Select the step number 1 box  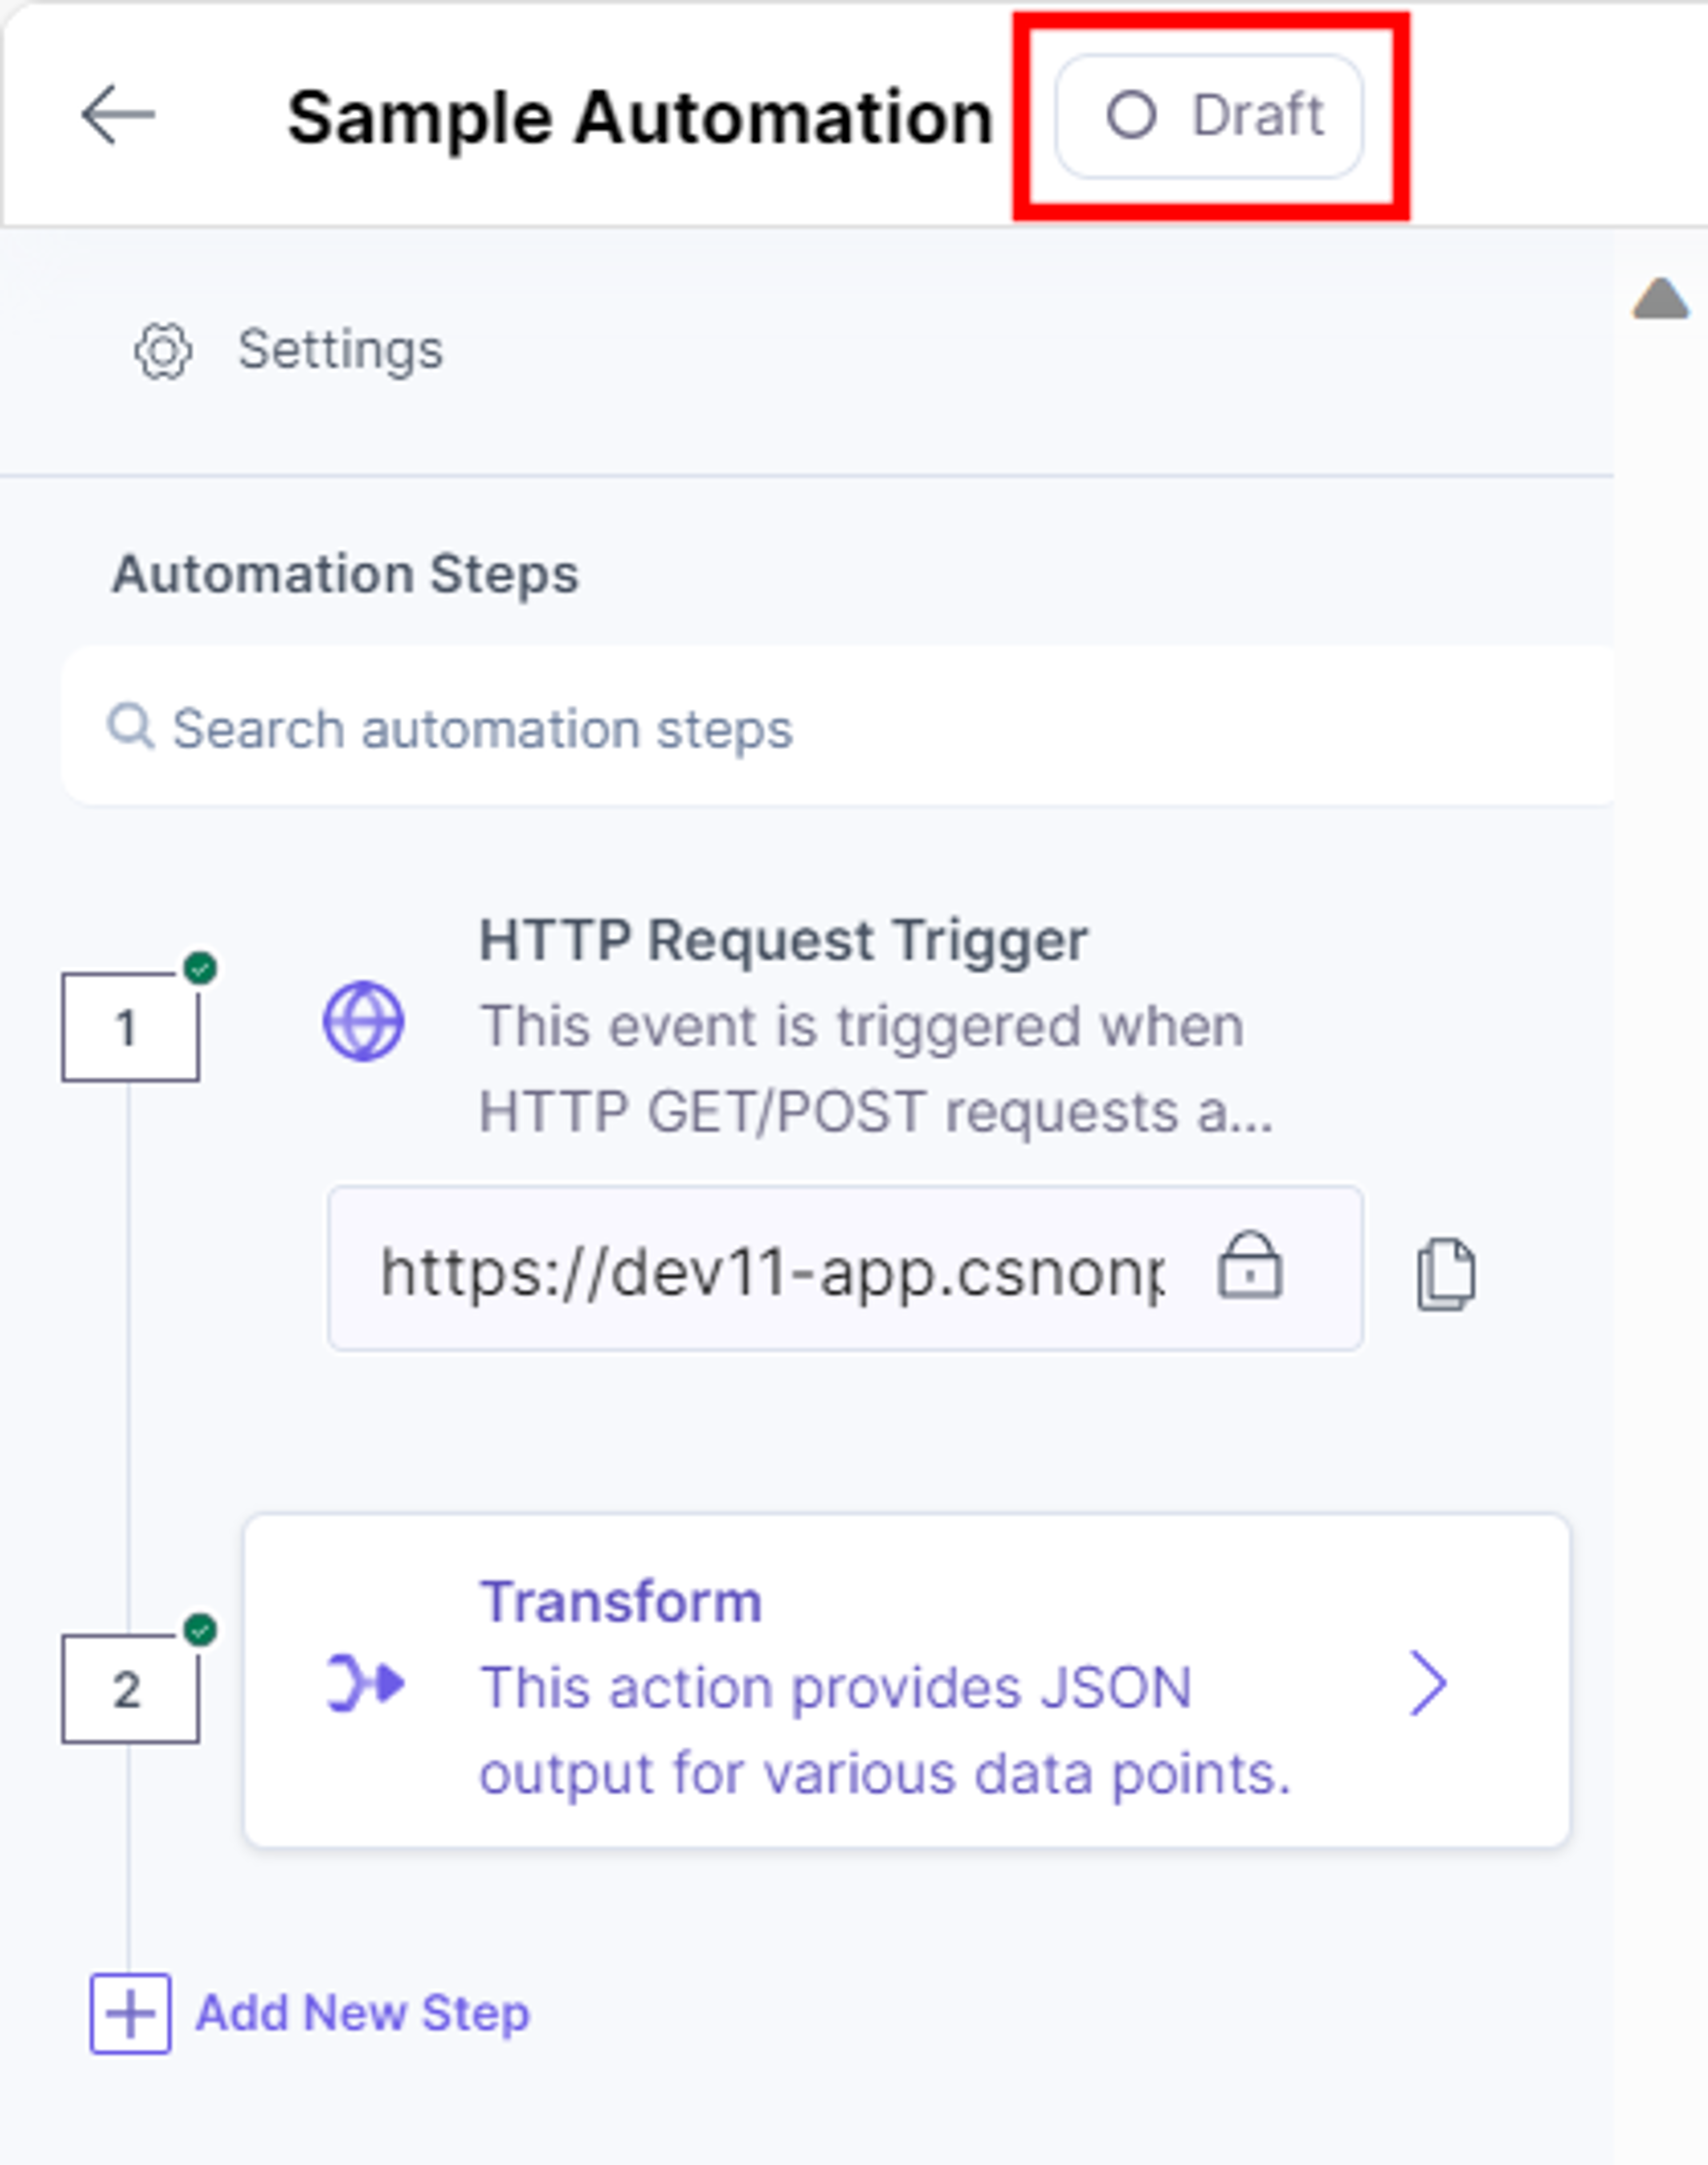pyautogui.click(x=130, y=1027)
